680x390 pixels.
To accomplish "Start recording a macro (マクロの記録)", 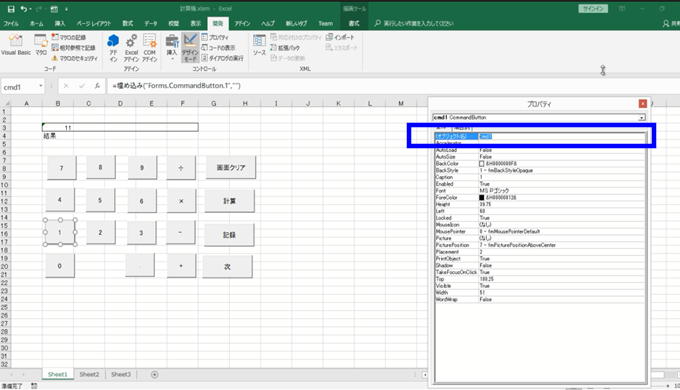I will point(69,37).
